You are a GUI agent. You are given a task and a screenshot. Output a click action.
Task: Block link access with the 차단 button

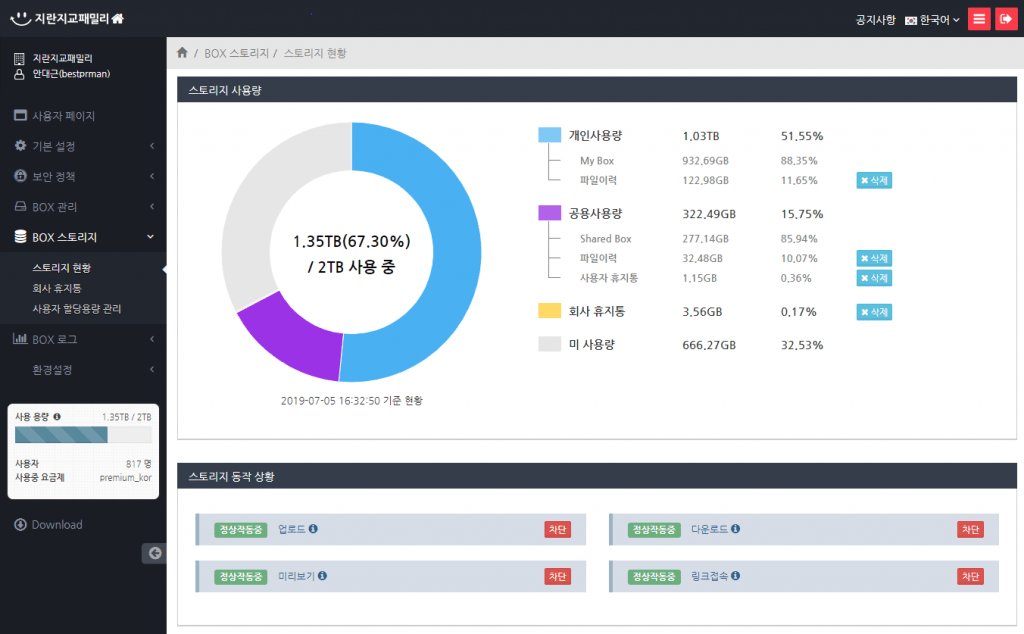pos(970,576)
